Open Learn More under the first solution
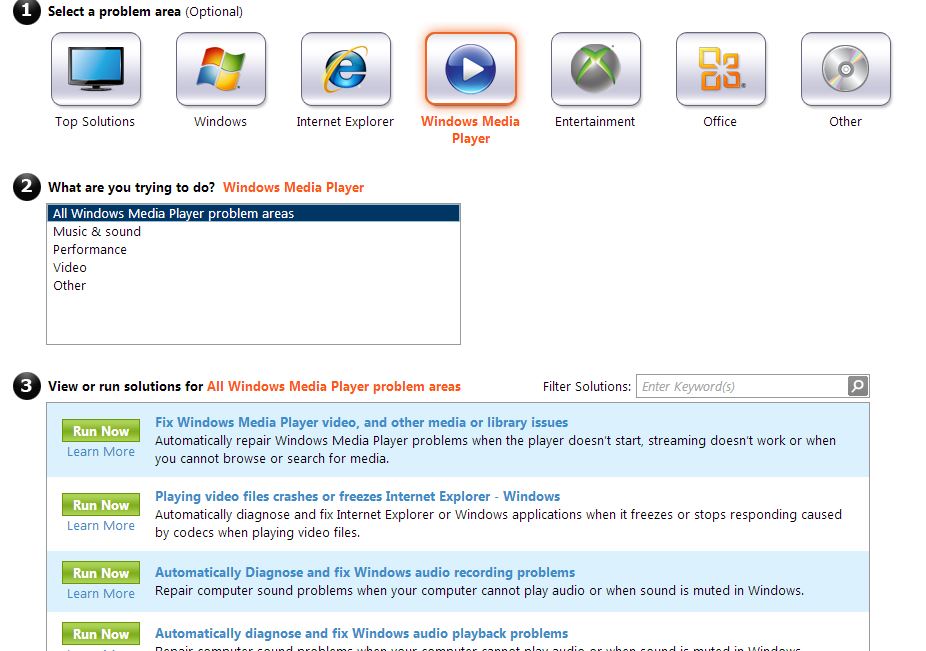 click(101, 452)
